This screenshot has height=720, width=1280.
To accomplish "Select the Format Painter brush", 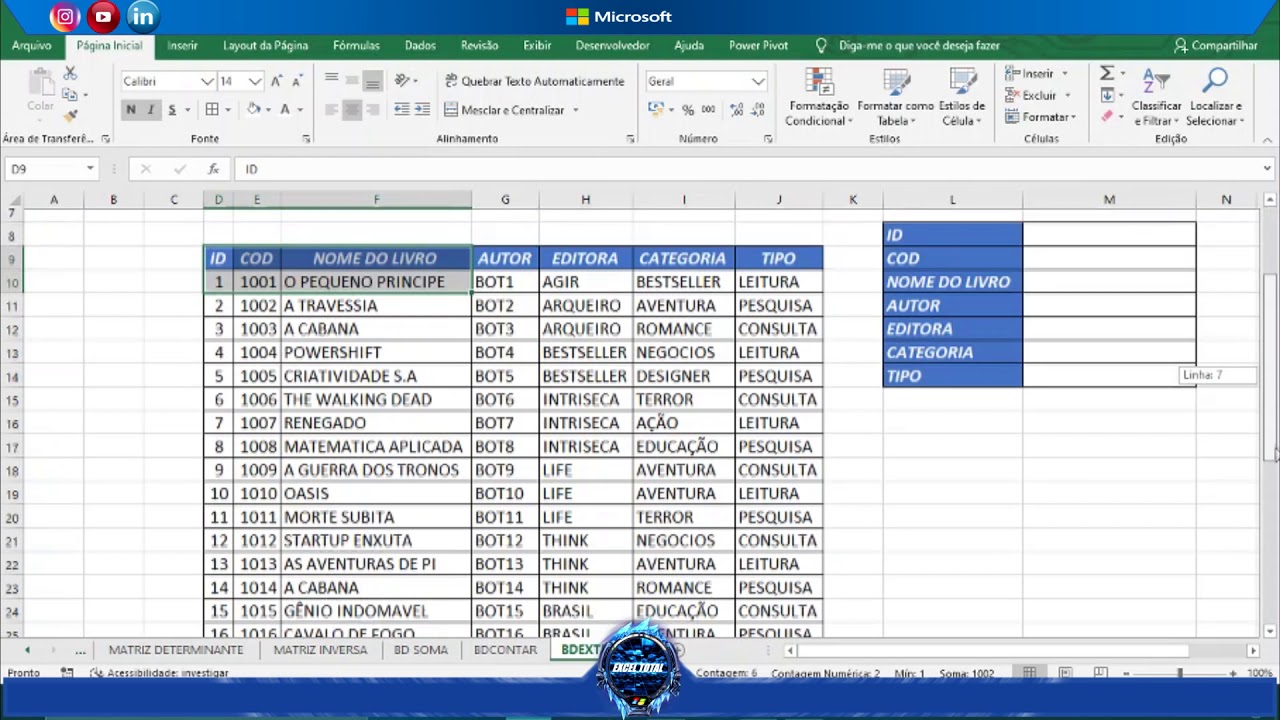I will [70, 115].
